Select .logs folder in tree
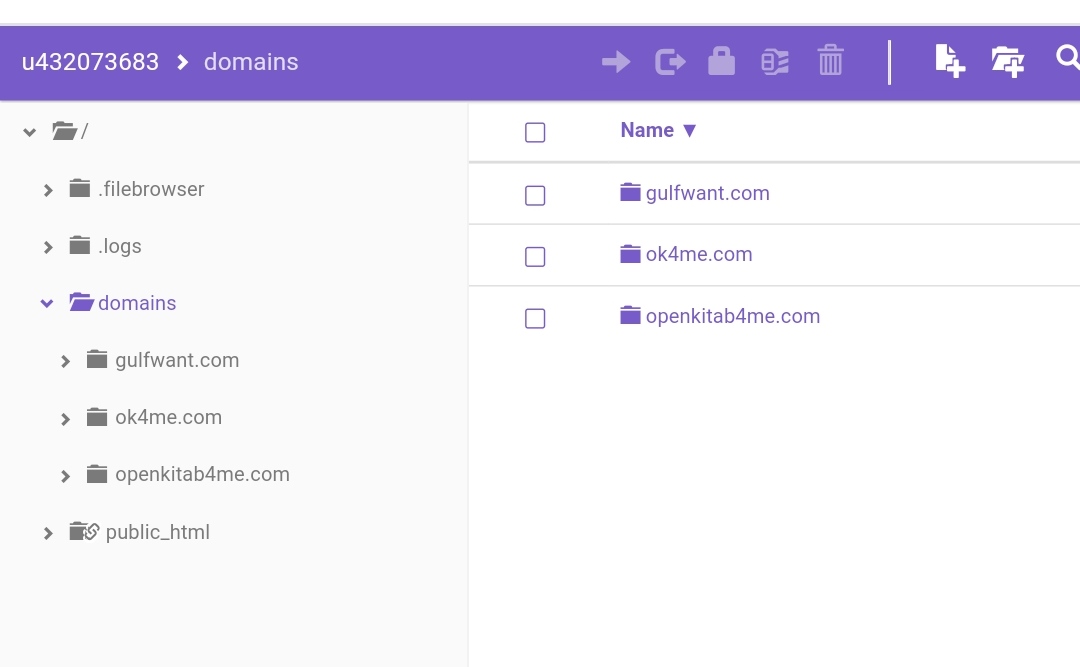This screenshot has width=1080, height=667. point(119,246)
